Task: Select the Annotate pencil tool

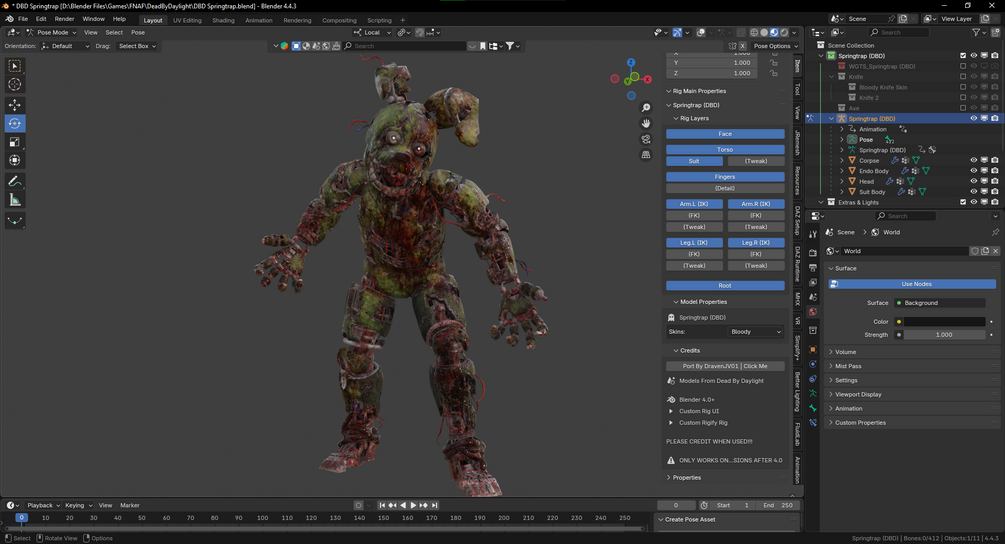Action: pyautogui.click(x=15, y=181)
